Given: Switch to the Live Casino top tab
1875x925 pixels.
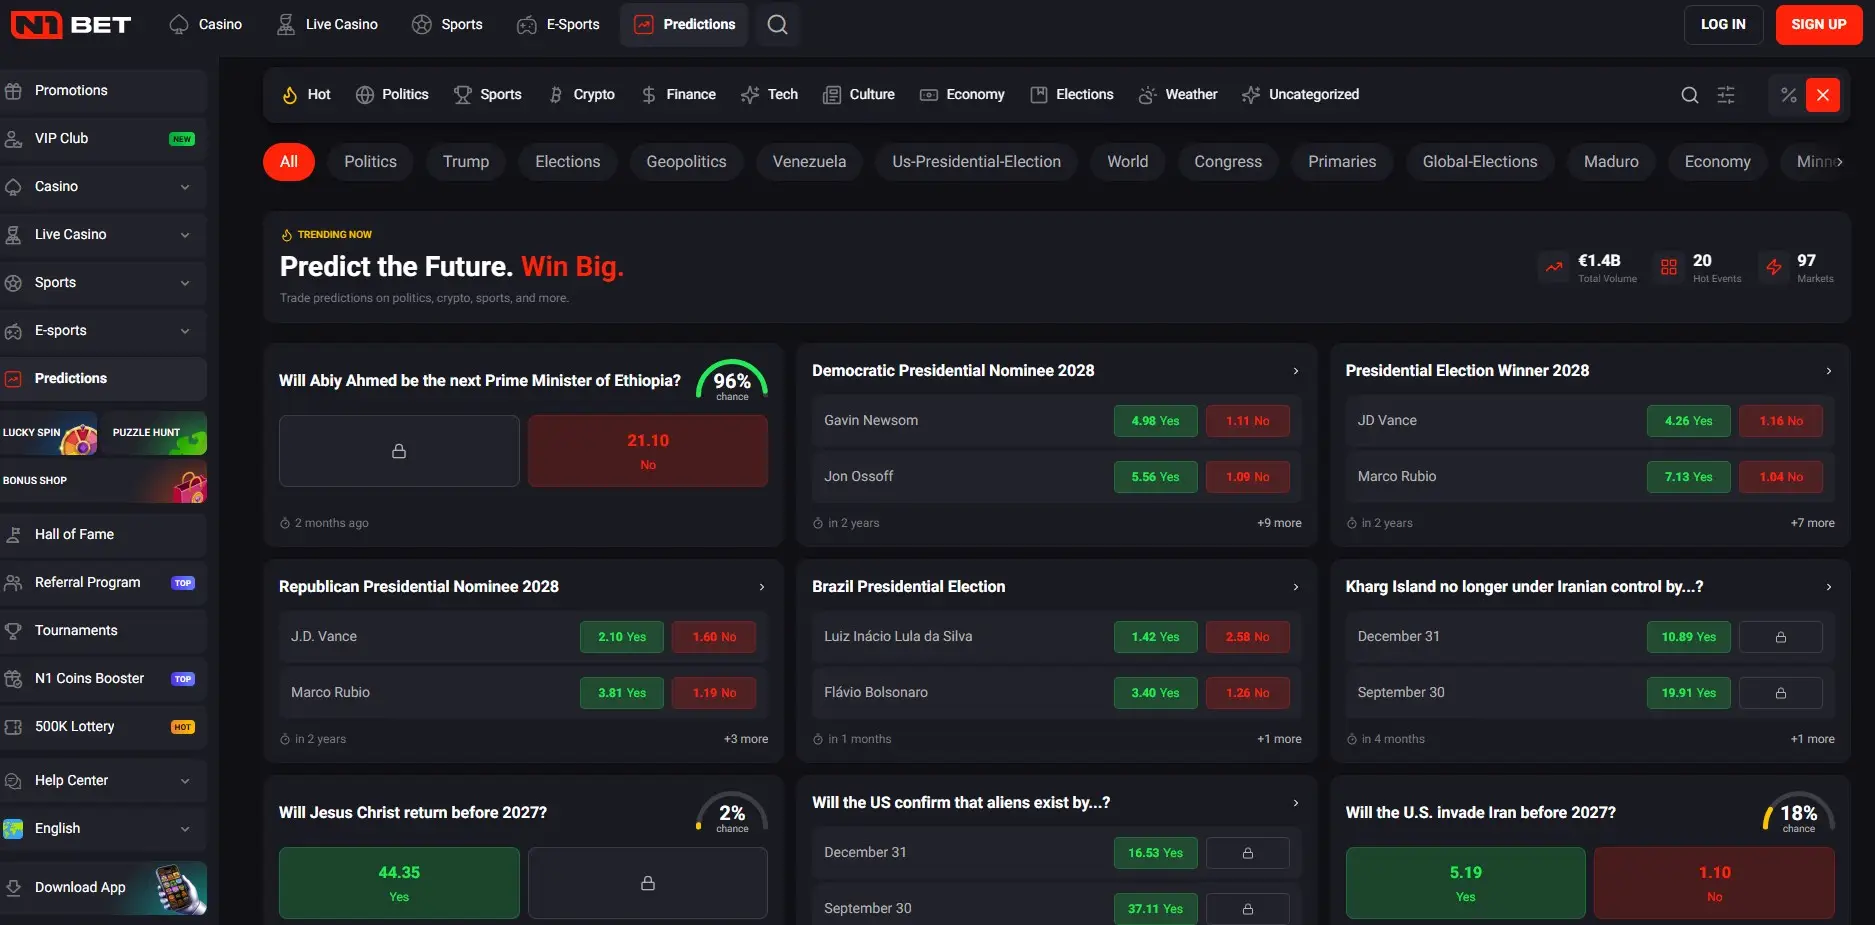Looking at the screenshot, I should click(x=328, y=24).
